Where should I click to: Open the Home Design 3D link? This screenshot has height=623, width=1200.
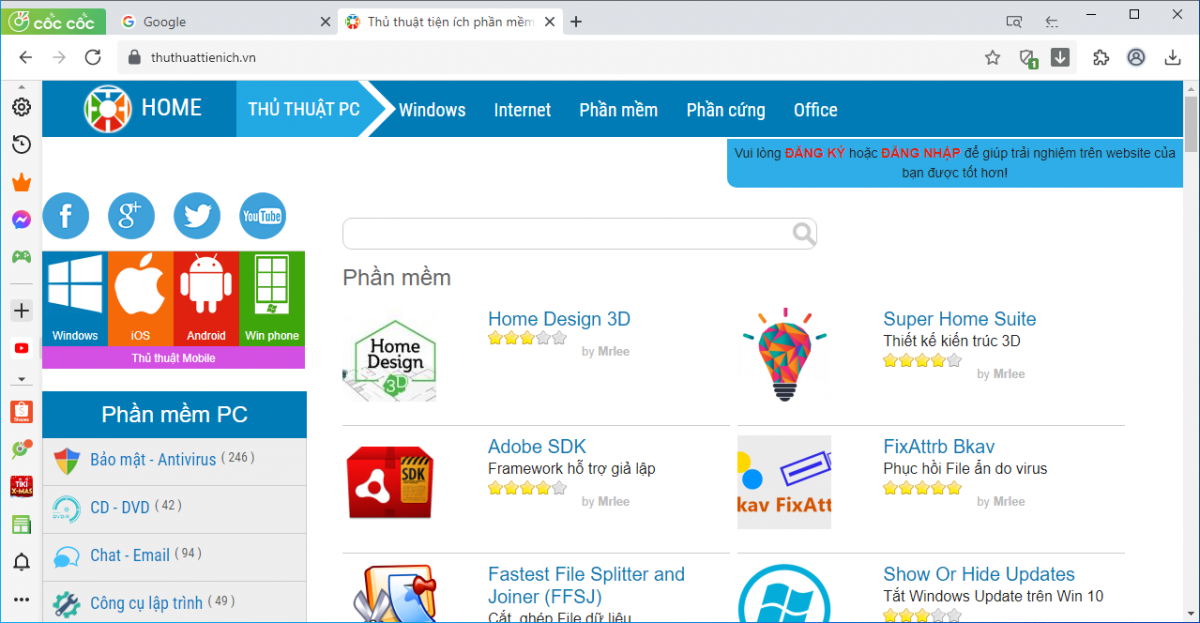tap(559, 319)
